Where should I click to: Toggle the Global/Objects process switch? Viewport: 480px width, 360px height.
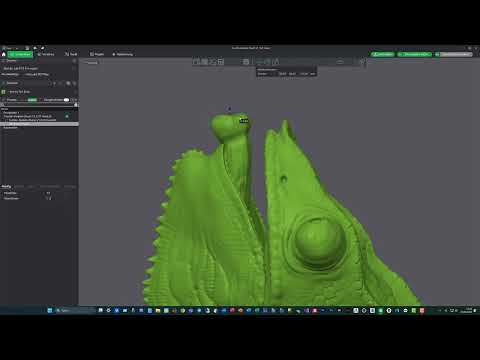(x=32, y=100)
